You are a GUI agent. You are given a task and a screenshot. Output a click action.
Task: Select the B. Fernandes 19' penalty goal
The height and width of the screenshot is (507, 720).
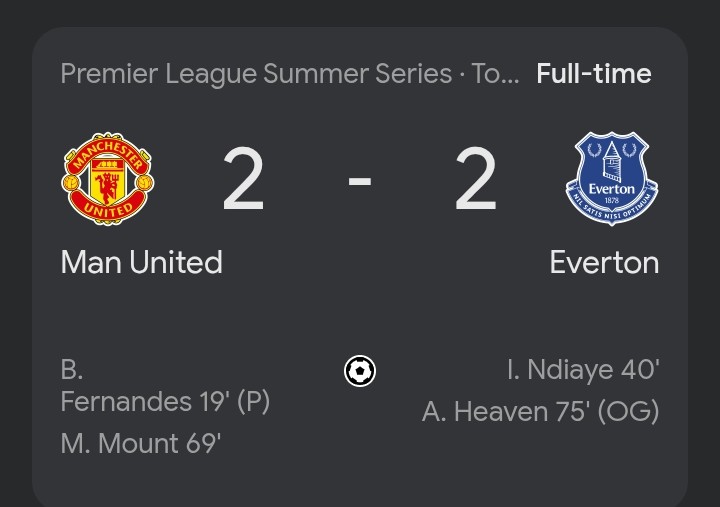165,386
